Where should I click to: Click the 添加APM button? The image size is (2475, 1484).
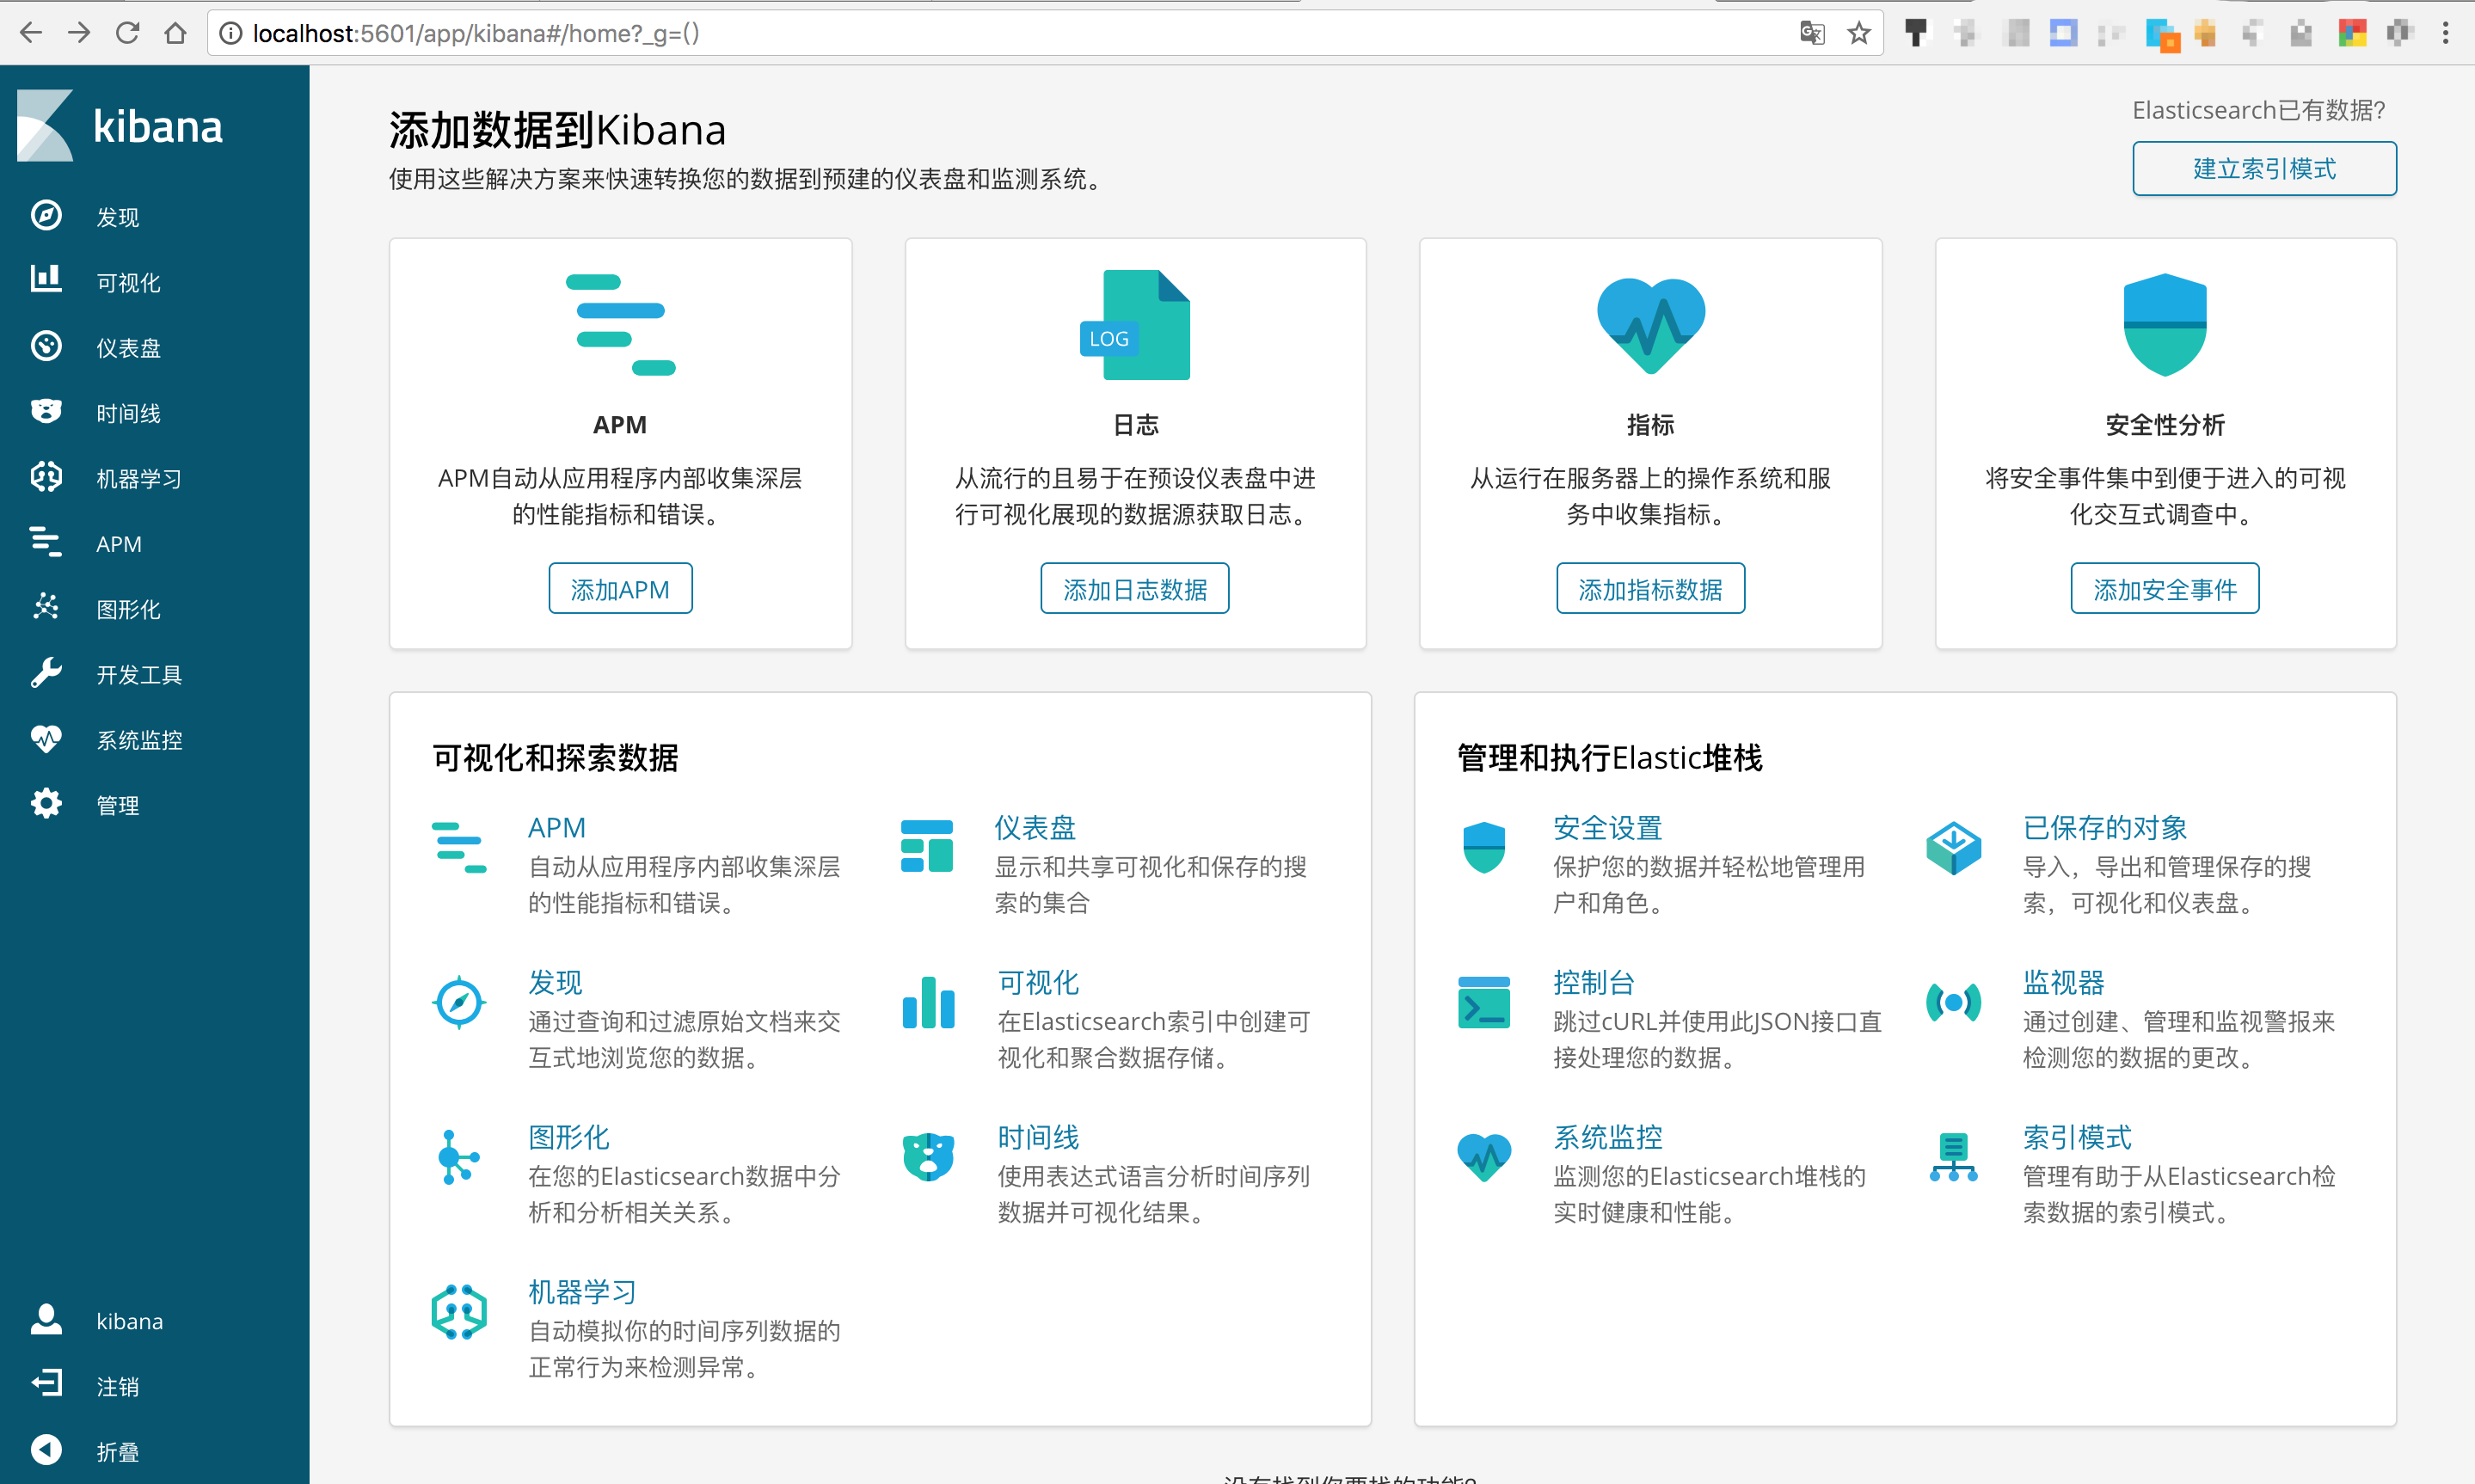pyautogui.click(x=620, y=589)
